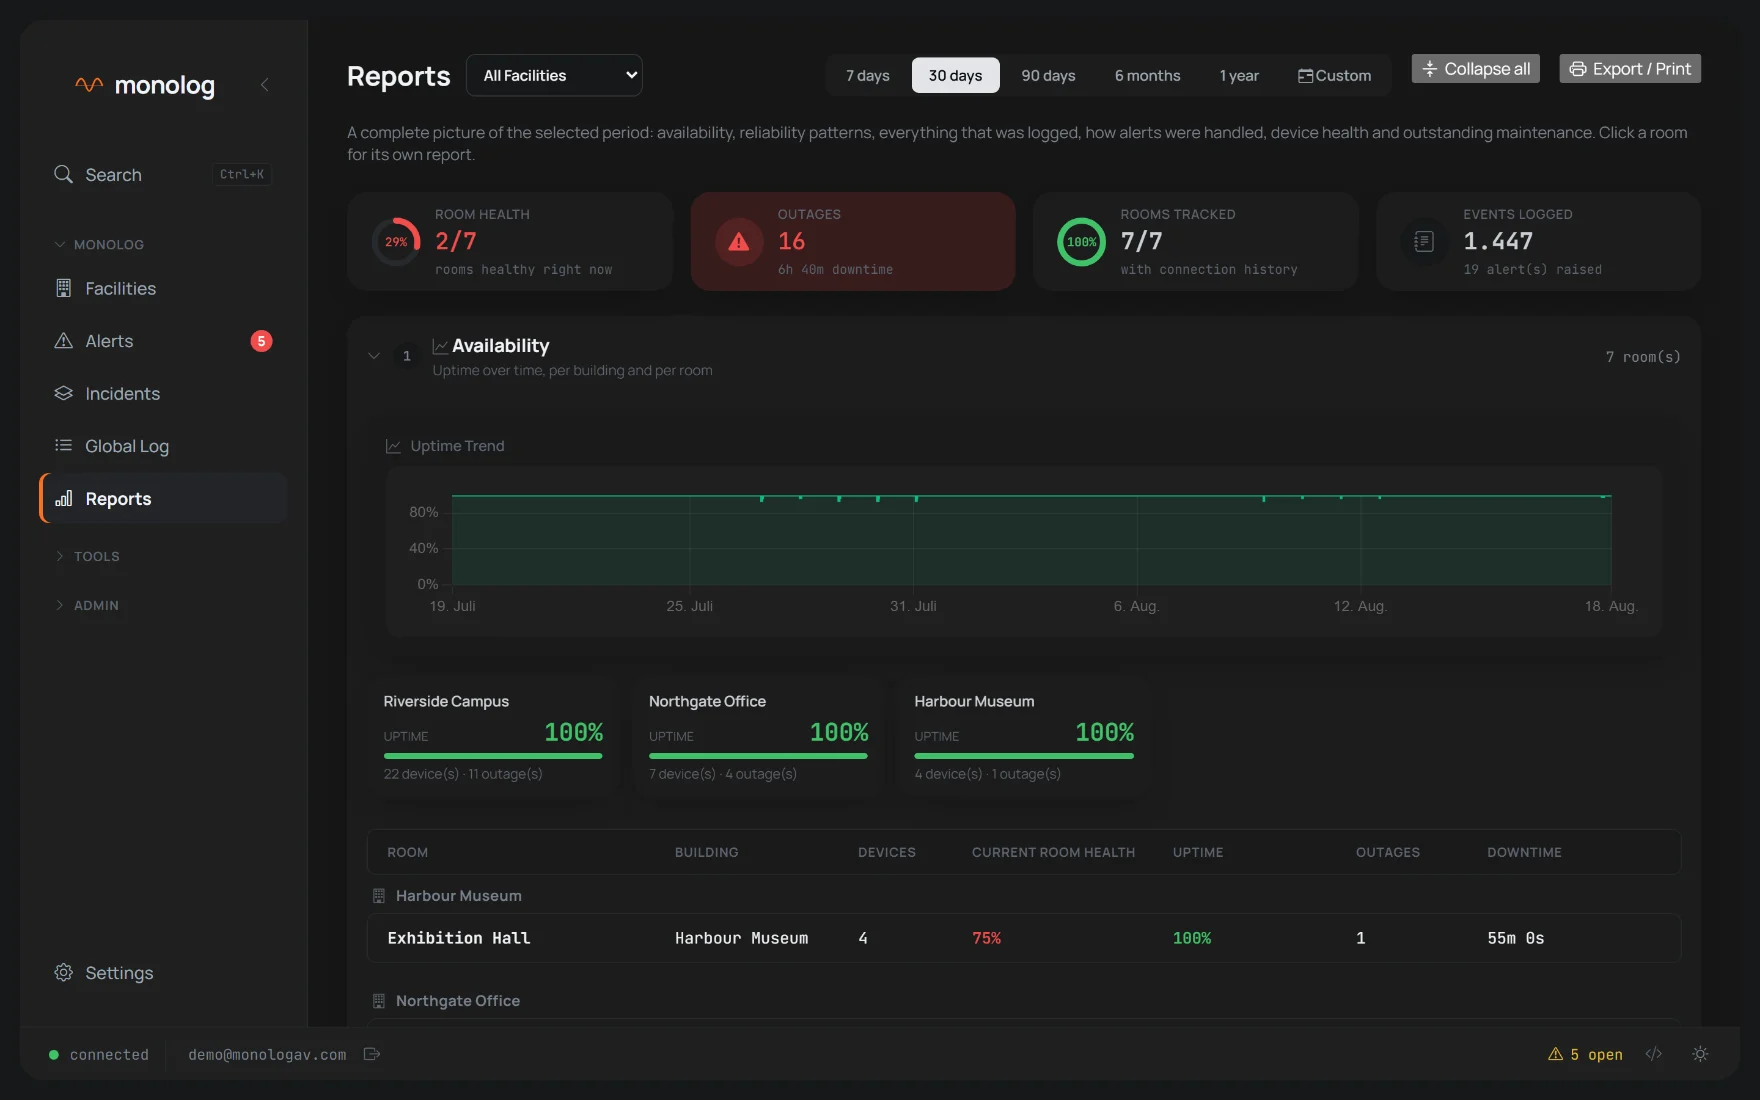The height and width of the screenshot is (1100, 1760).
Task: Select the 90 days range tab
Action: [1048, 75]
